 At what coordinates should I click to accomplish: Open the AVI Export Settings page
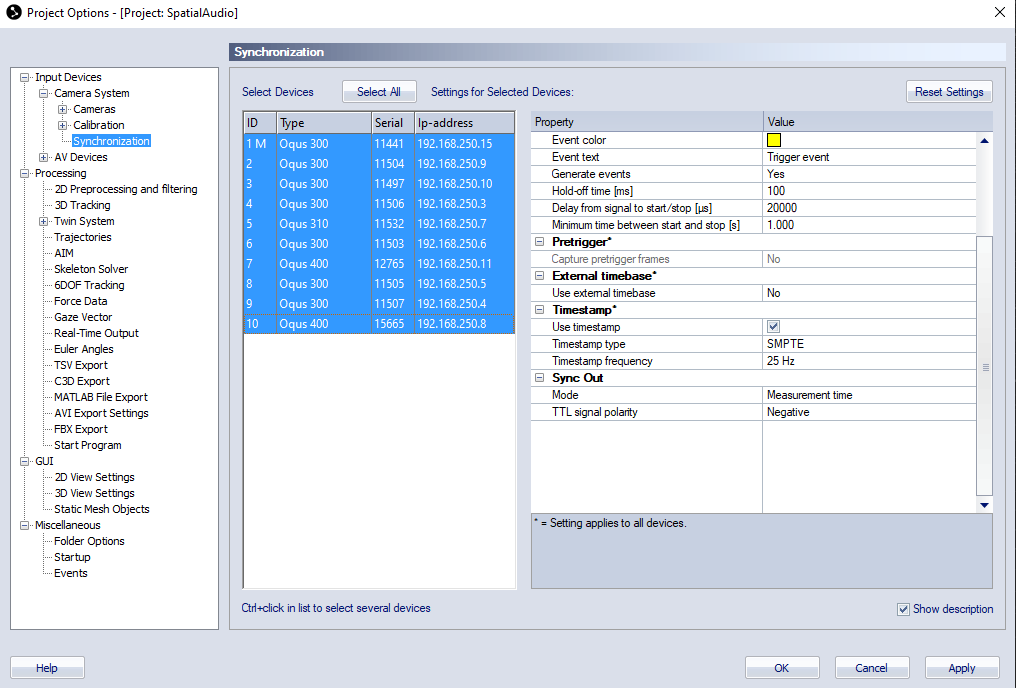coord(101,413)
